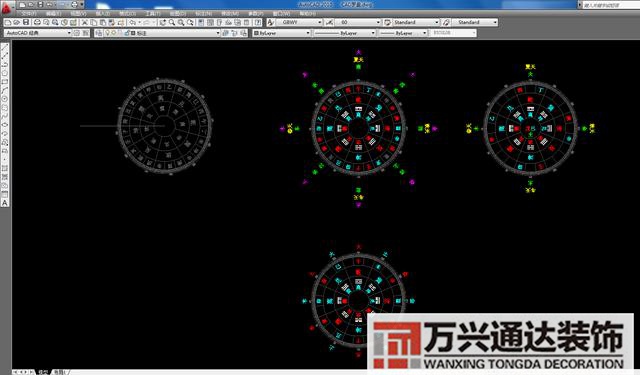Click the Copy clipboard icon
This screenshot has width=640, height=375.
[x=93, y=22]
